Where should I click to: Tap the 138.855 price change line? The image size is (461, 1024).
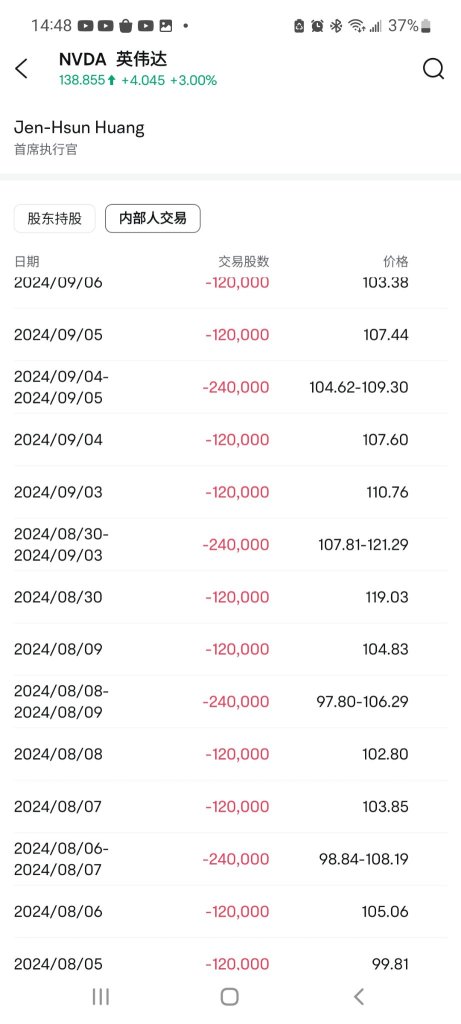[x=138, y=81]
